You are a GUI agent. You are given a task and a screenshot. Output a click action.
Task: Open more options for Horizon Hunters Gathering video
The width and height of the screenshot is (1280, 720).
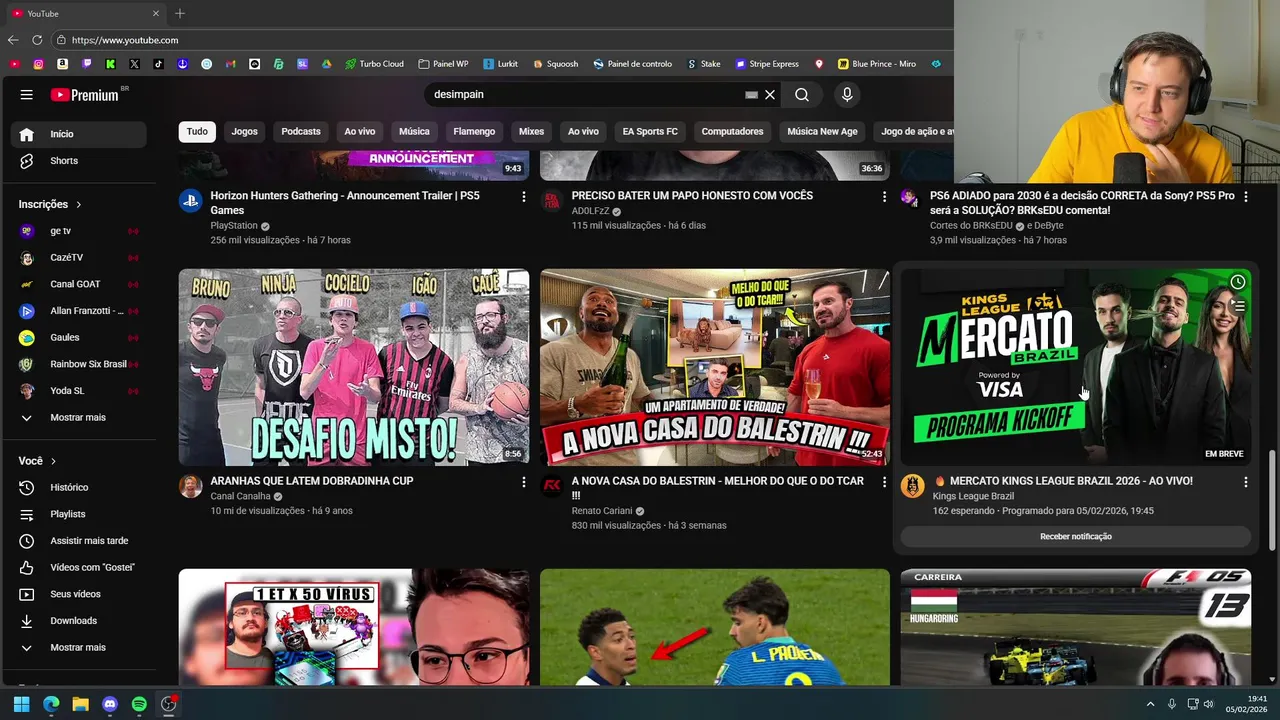[x=523, y=197]
